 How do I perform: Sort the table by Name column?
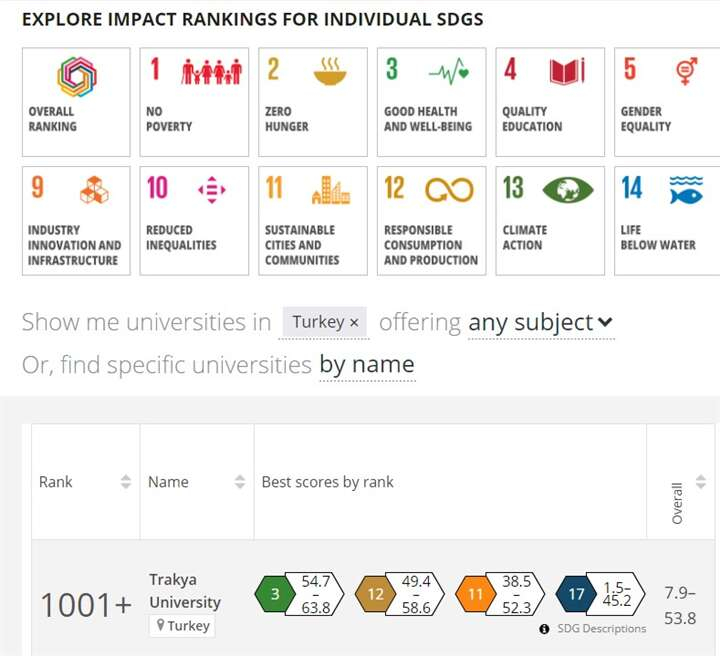click(x=240, y=482)
